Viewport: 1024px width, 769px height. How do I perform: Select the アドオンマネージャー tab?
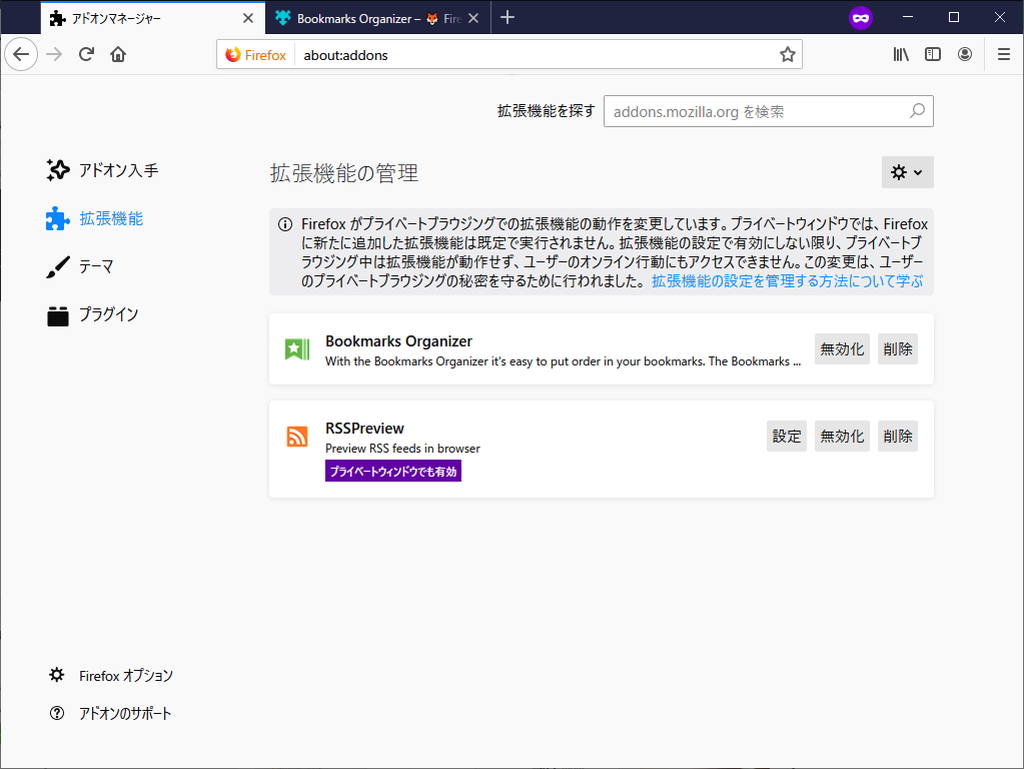click(x=140, y=17)
